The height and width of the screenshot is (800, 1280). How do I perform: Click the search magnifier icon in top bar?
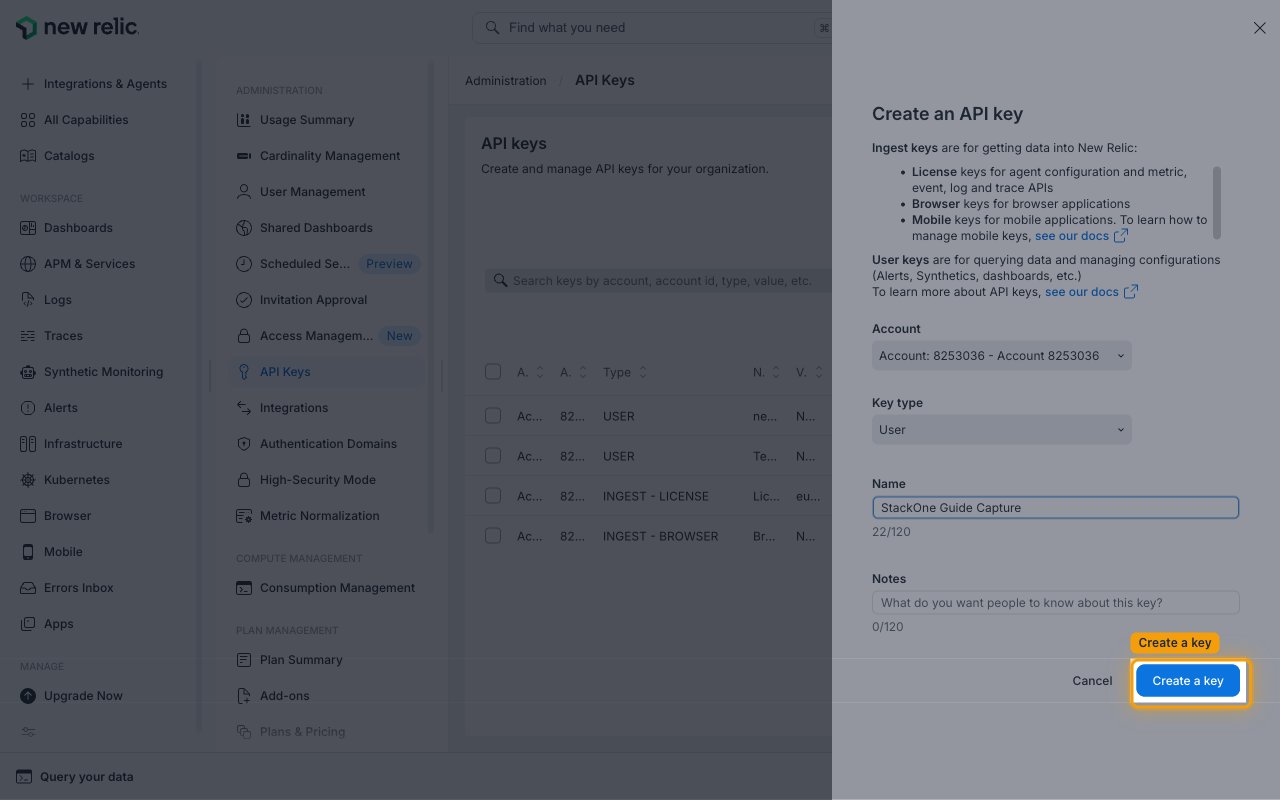coord(492,28)
